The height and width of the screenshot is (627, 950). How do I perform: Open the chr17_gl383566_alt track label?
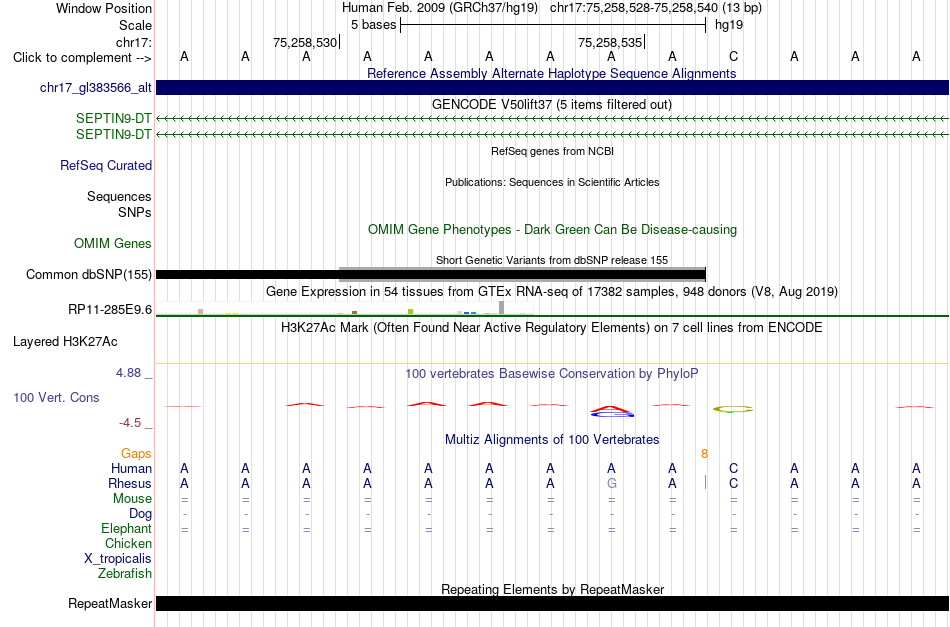click(x=96, y=87)
